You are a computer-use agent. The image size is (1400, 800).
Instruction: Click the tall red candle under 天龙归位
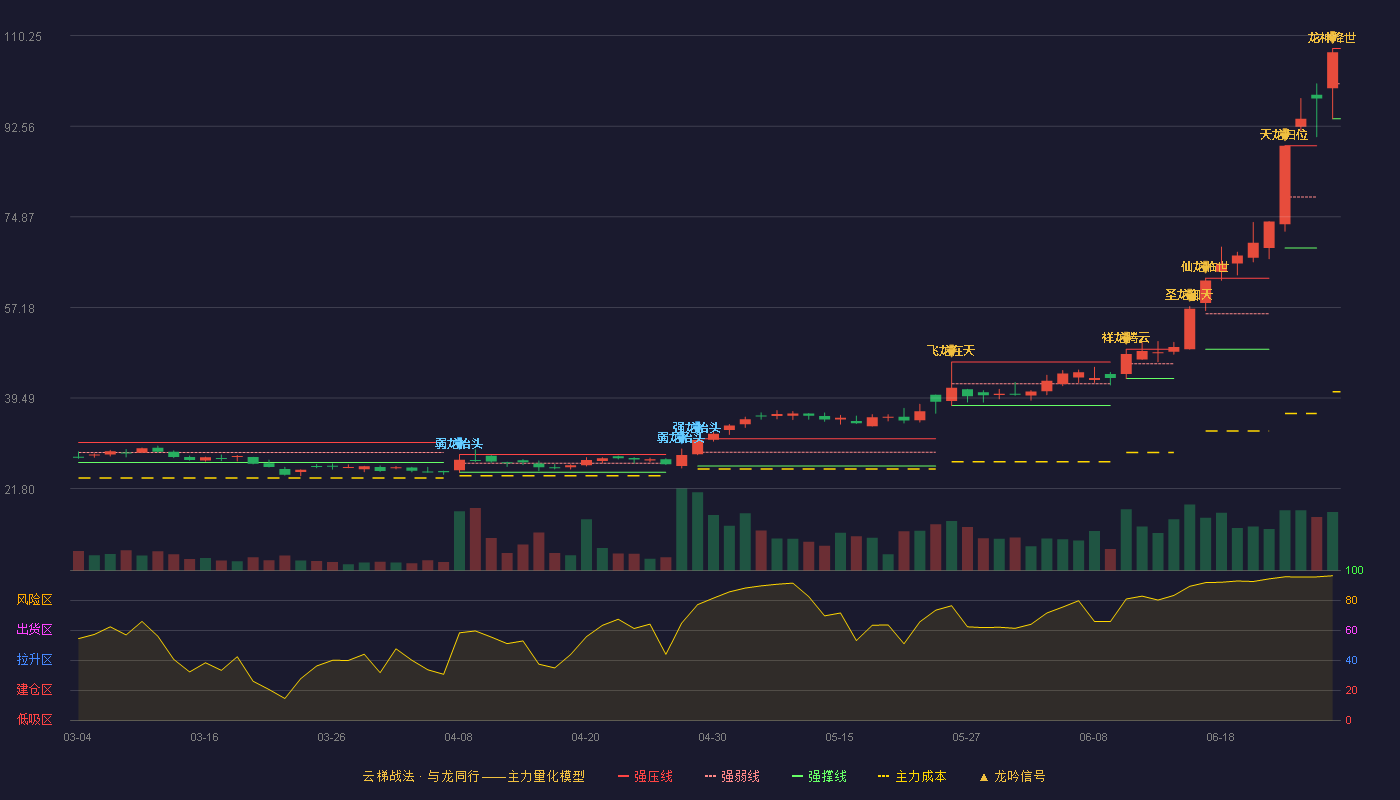(x=1284, y=185)
